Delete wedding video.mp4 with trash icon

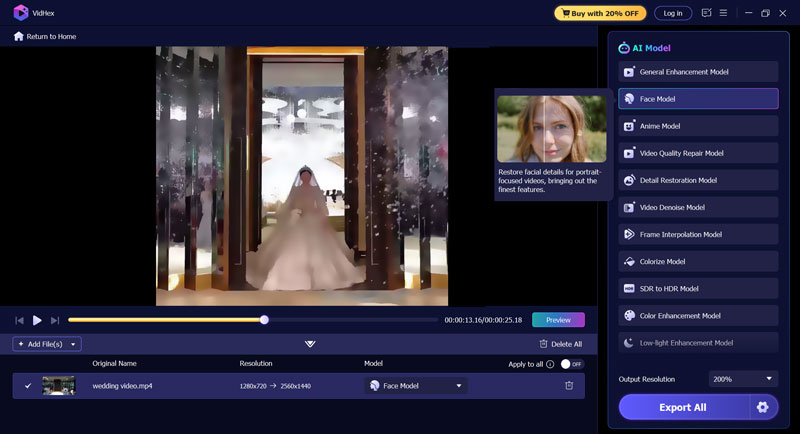coord(569,386)
